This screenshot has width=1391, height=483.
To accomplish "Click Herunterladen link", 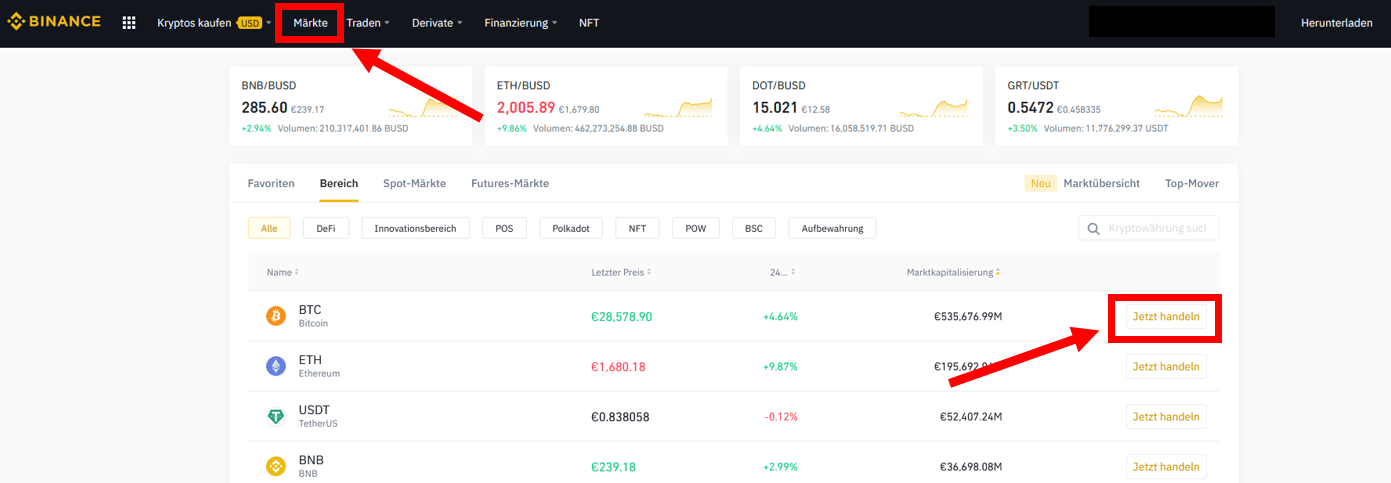I will (x=1336, y=22).
